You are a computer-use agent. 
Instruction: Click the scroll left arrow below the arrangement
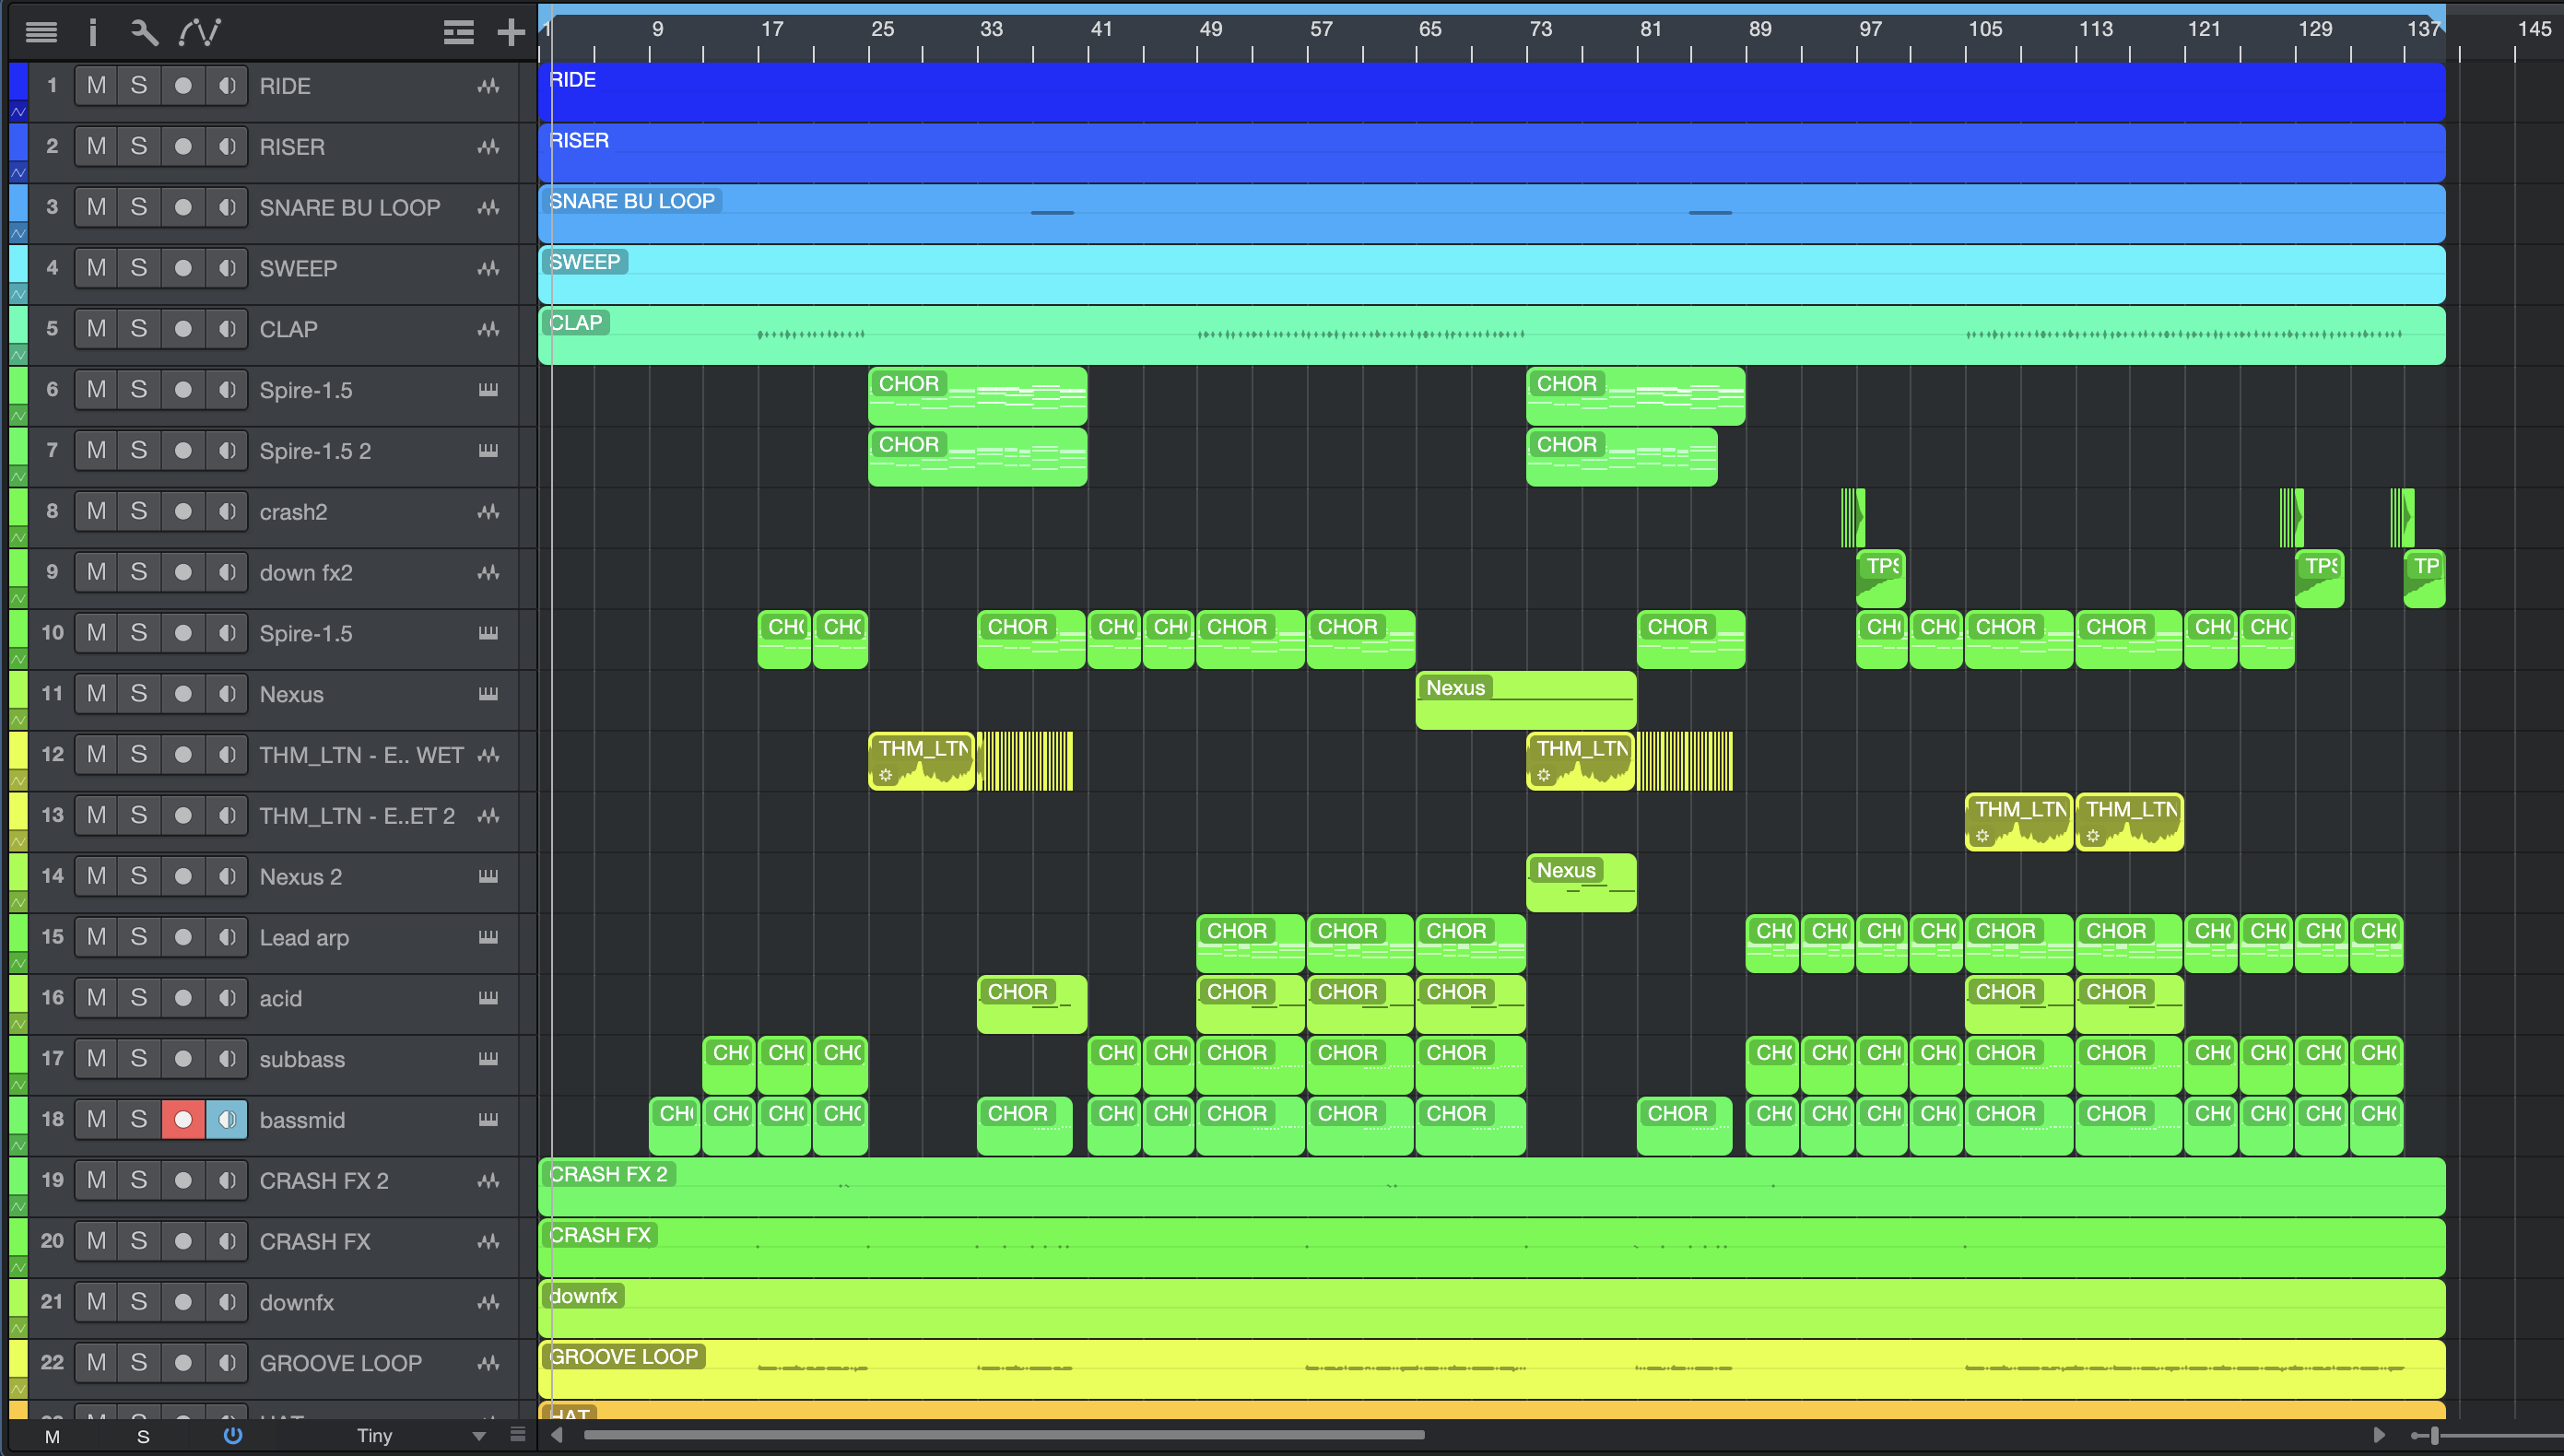[556, 1435]
